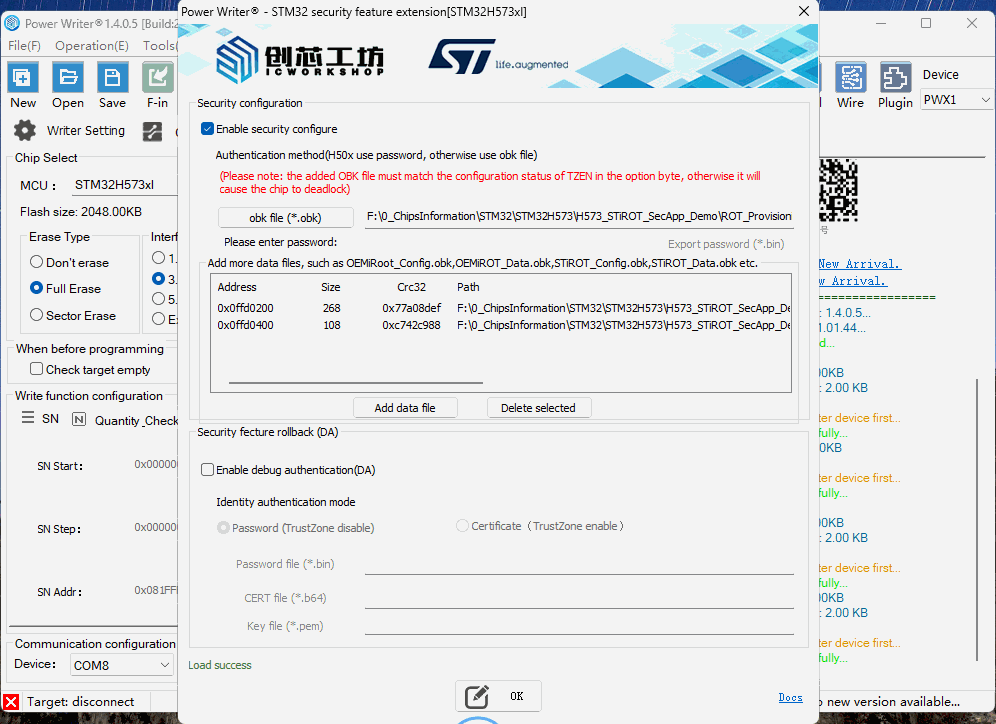The height and width of the screenshot is (724, 996).
Task: Click the New project toolbar icon
Action: click(22, 78)
